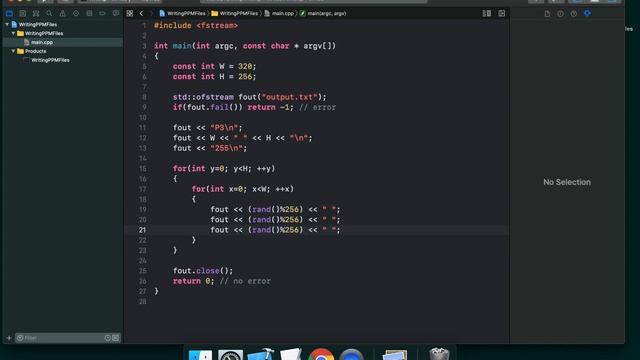Open the Symbol navigator
Image resolution: width=640 pixels, height=360 pixels.
click(x=36, y=13)
